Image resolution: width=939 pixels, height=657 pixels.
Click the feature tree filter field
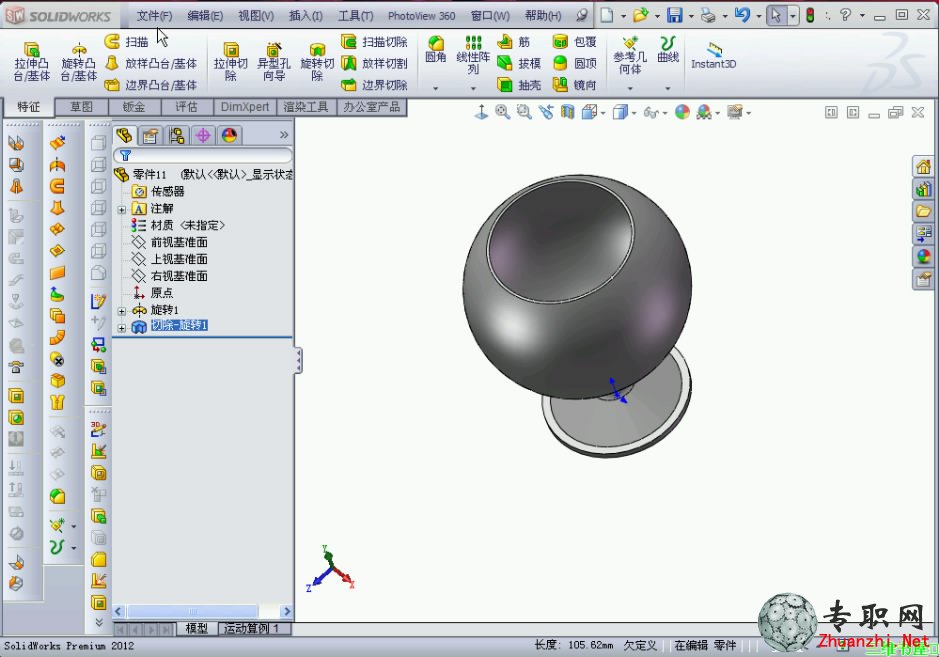point(203,156)
